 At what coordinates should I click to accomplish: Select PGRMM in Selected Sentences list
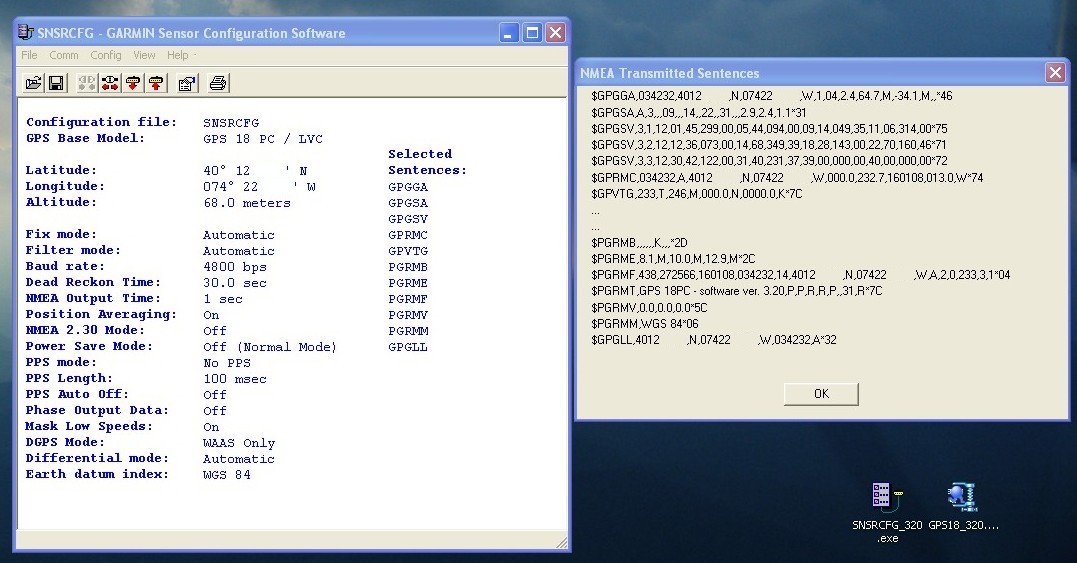pyautogui.click(x=408, y=331)
